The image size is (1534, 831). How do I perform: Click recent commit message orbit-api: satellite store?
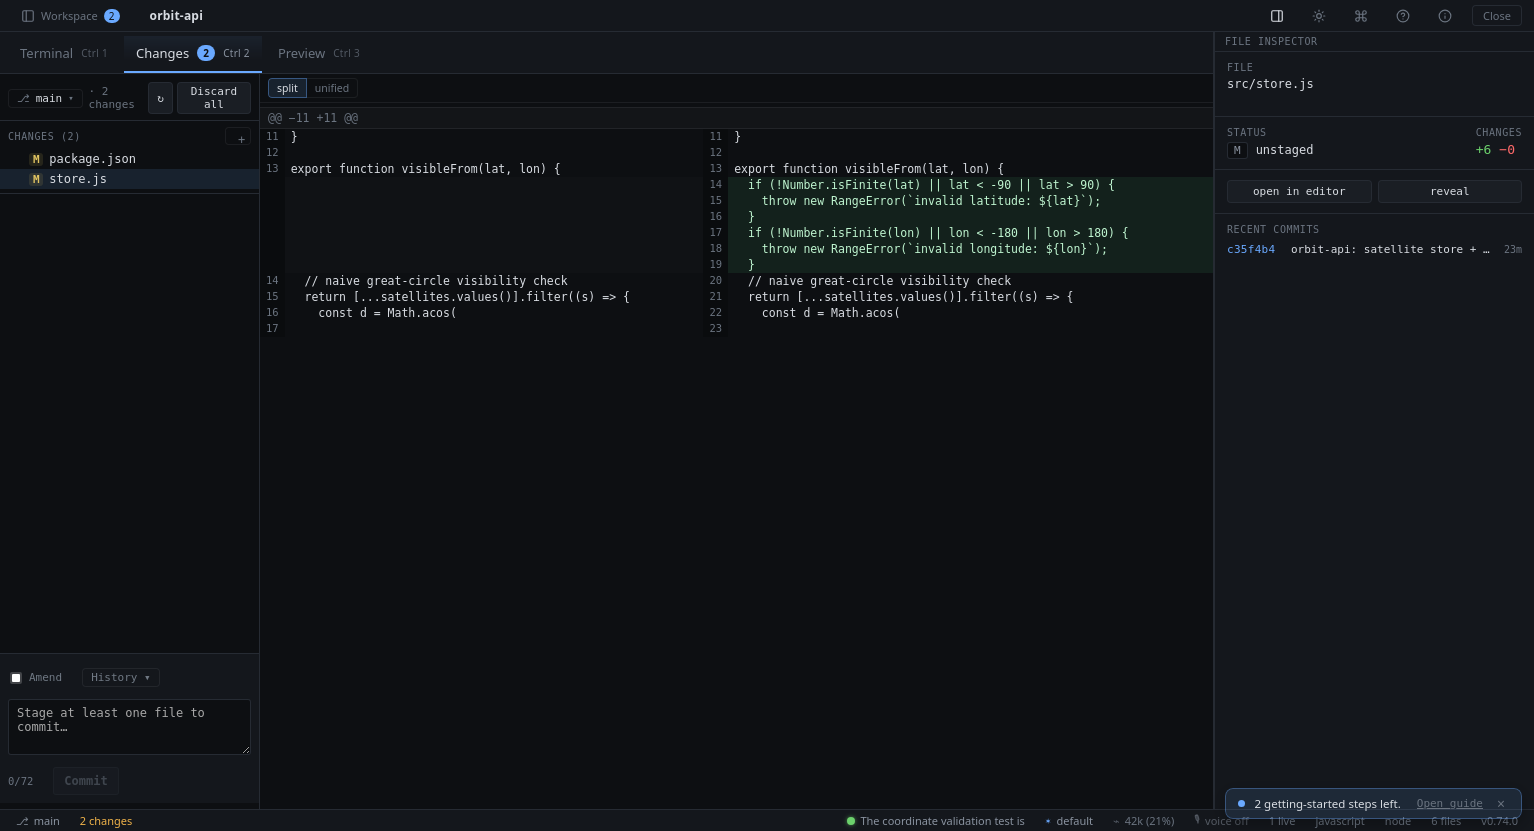(x=1390, y=250)
